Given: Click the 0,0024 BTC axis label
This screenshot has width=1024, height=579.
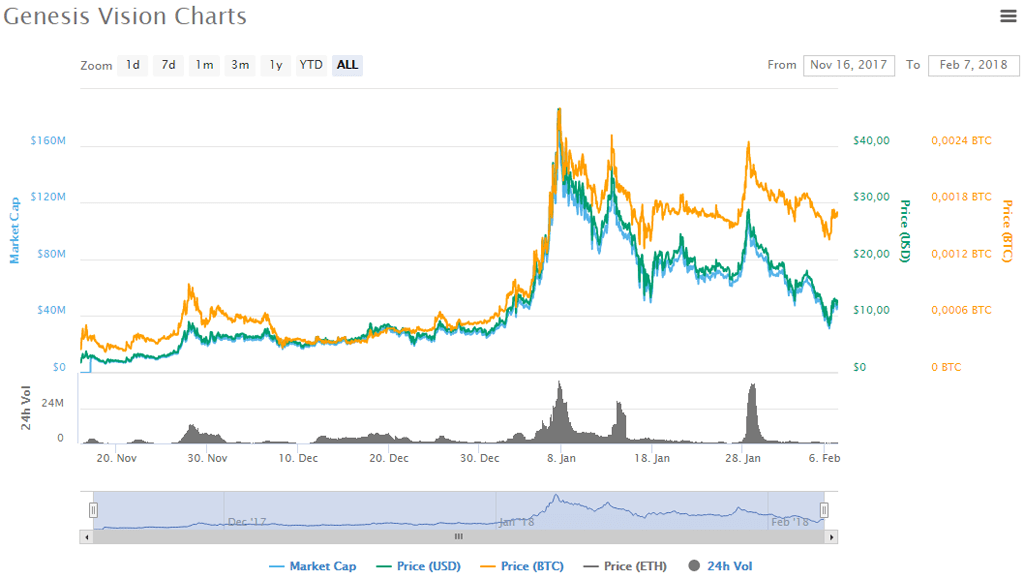Looking at the screenshot, I should point(961,140).
